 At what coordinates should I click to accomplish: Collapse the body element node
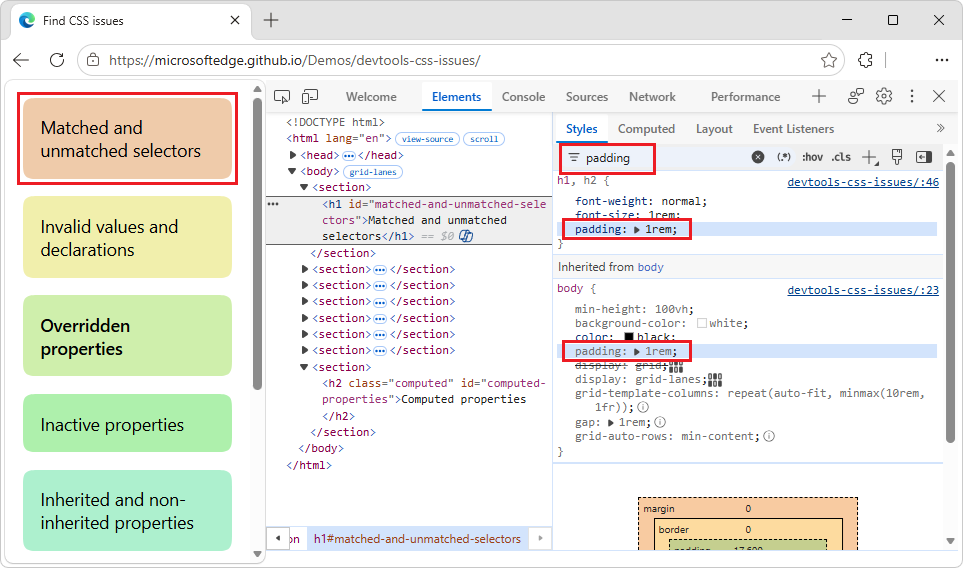[292, 171]
